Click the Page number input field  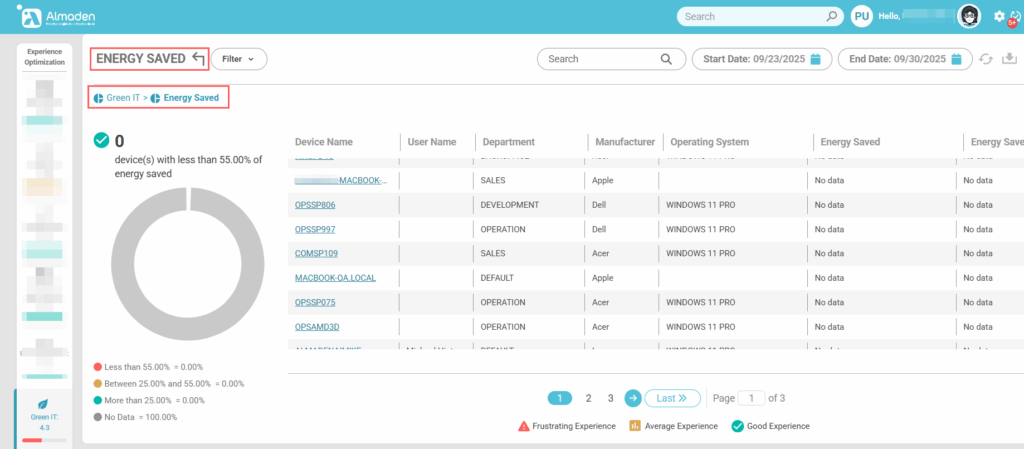[x=750, y=398]
